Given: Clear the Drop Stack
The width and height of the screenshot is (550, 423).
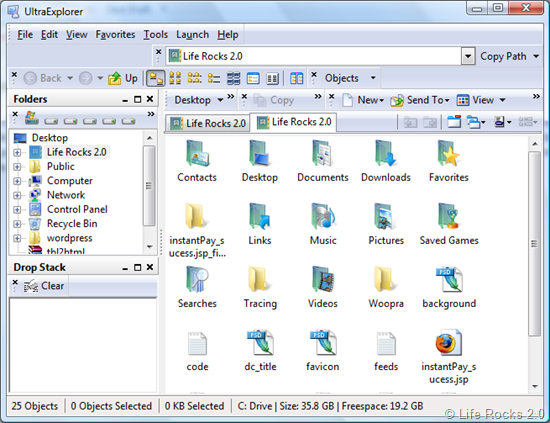Looking at the screenshot, I should tap(44, 286).
